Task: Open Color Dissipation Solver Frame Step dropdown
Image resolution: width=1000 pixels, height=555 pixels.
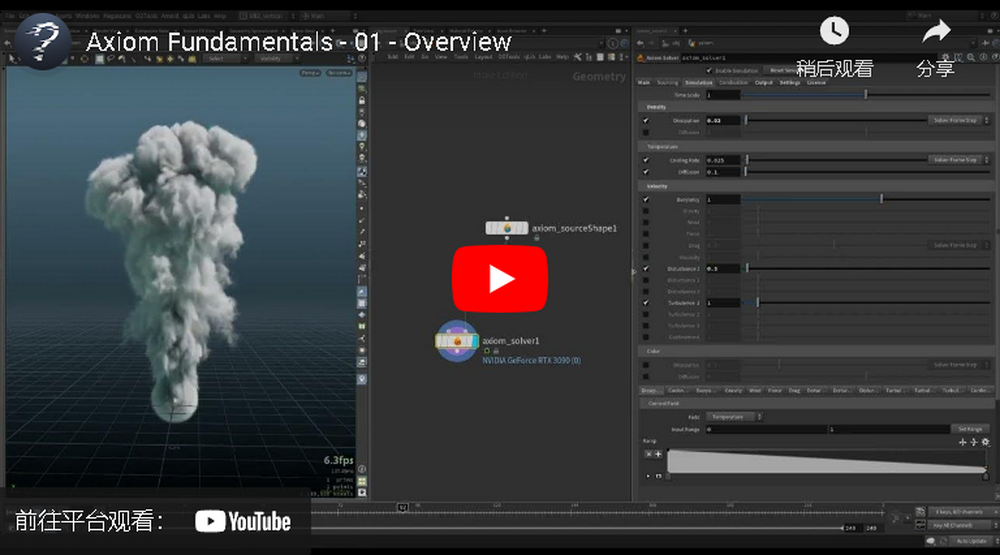Action: coord(959,365)
